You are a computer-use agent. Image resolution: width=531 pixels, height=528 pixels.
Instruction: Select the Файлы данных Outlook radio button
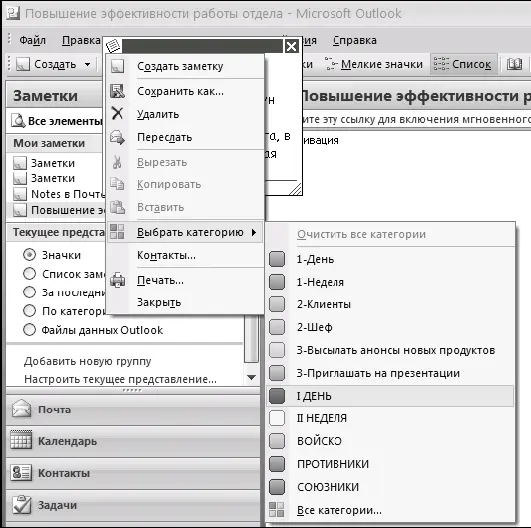tap(29, 330)
